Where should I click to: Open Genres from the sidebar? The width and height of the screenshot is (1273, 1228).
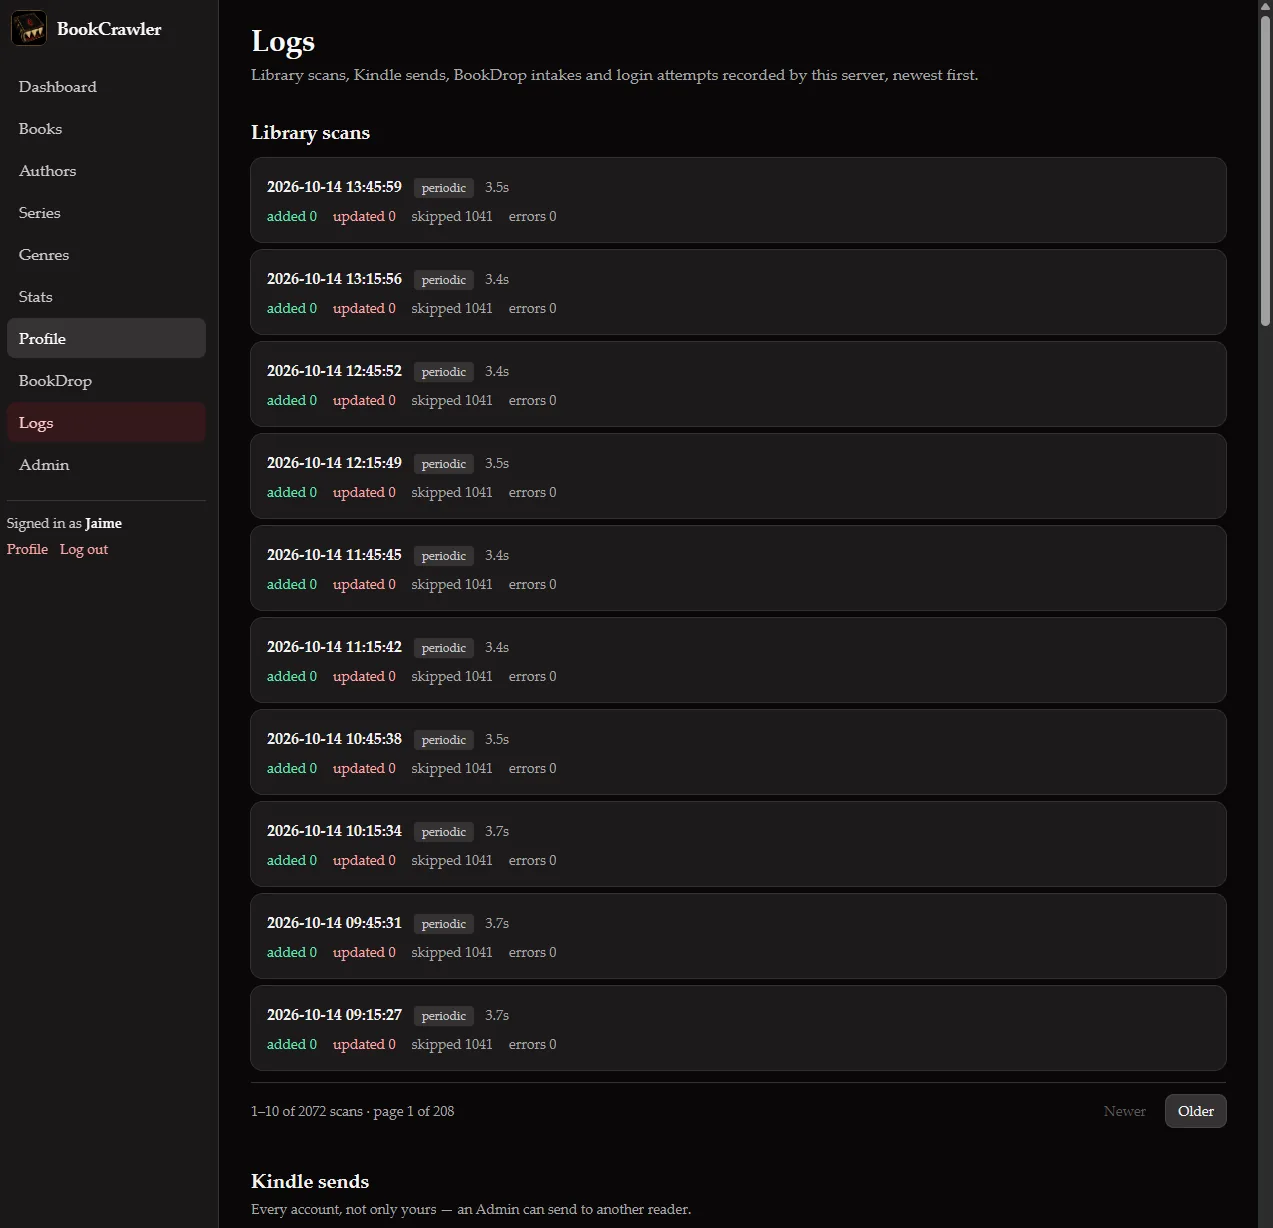click(x=106, y=255)
